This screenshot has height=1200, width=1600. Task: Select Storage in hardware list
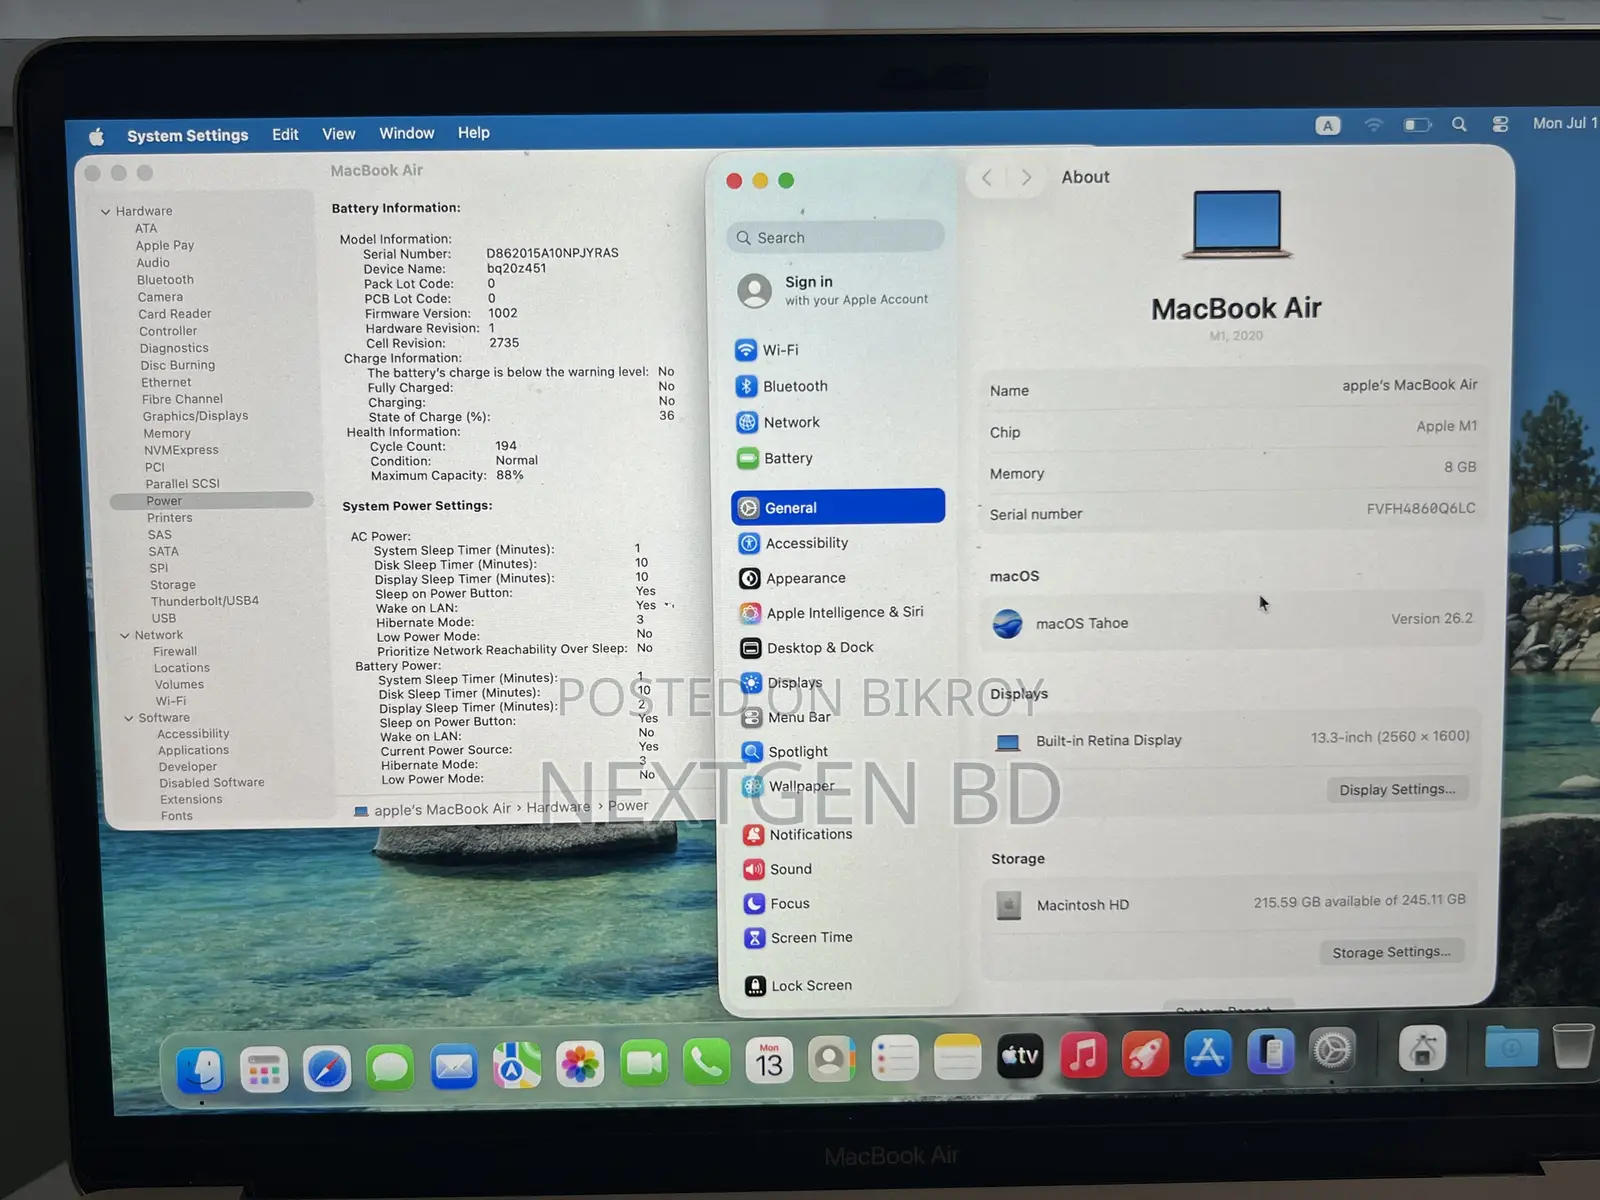172,585
